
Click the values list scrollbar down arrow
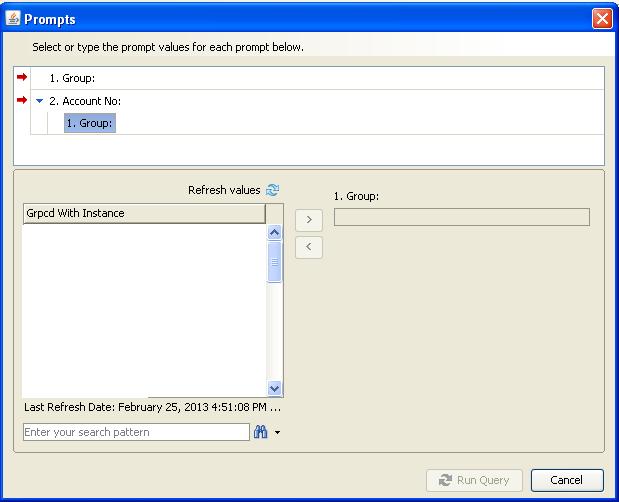[275, 389]
